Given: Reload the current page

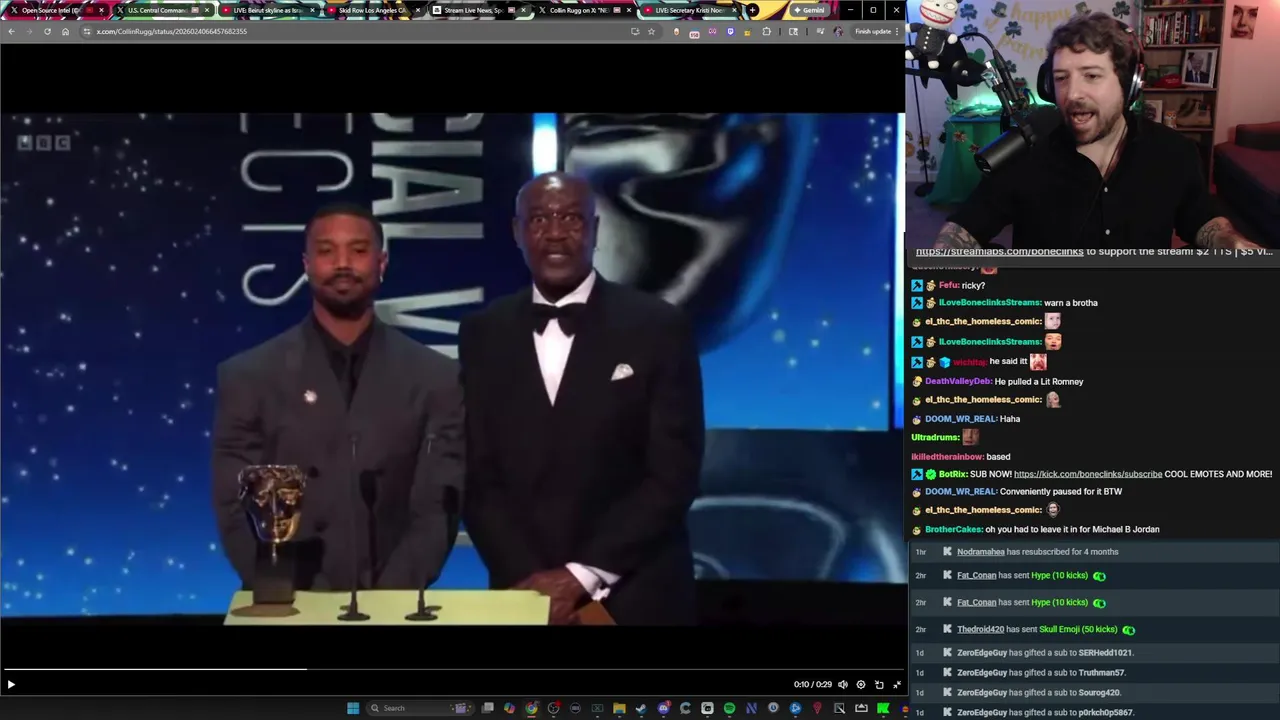Looking at the screenshot, I should [x=47, y=31].
